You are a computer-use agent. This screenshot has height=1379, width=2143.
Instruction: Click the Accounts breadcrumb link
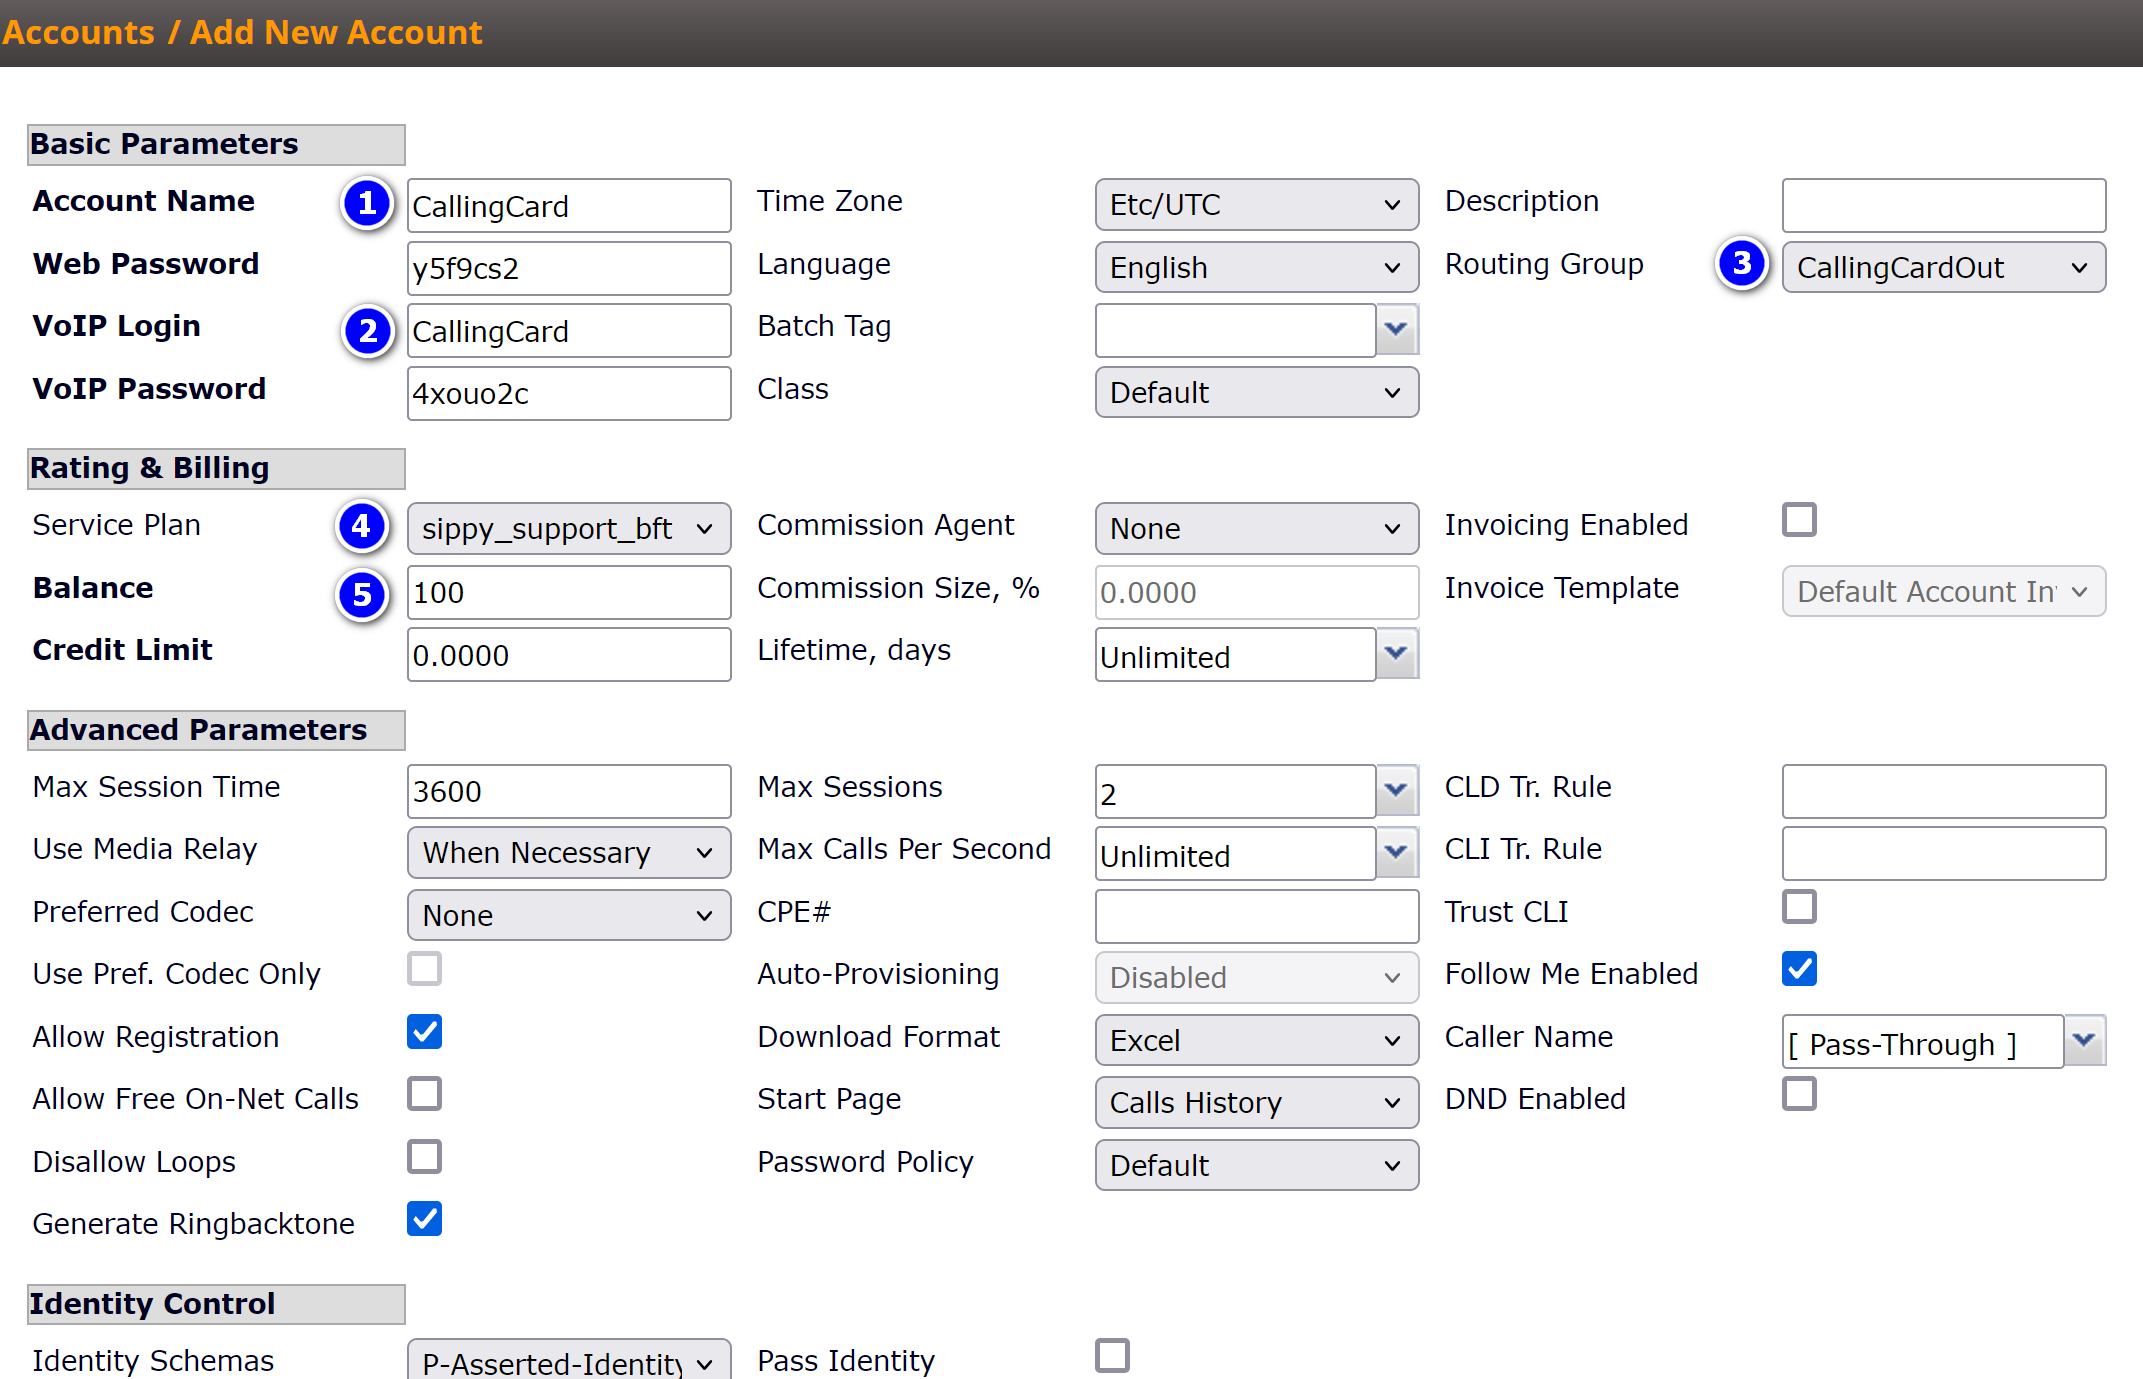[79, 33]
